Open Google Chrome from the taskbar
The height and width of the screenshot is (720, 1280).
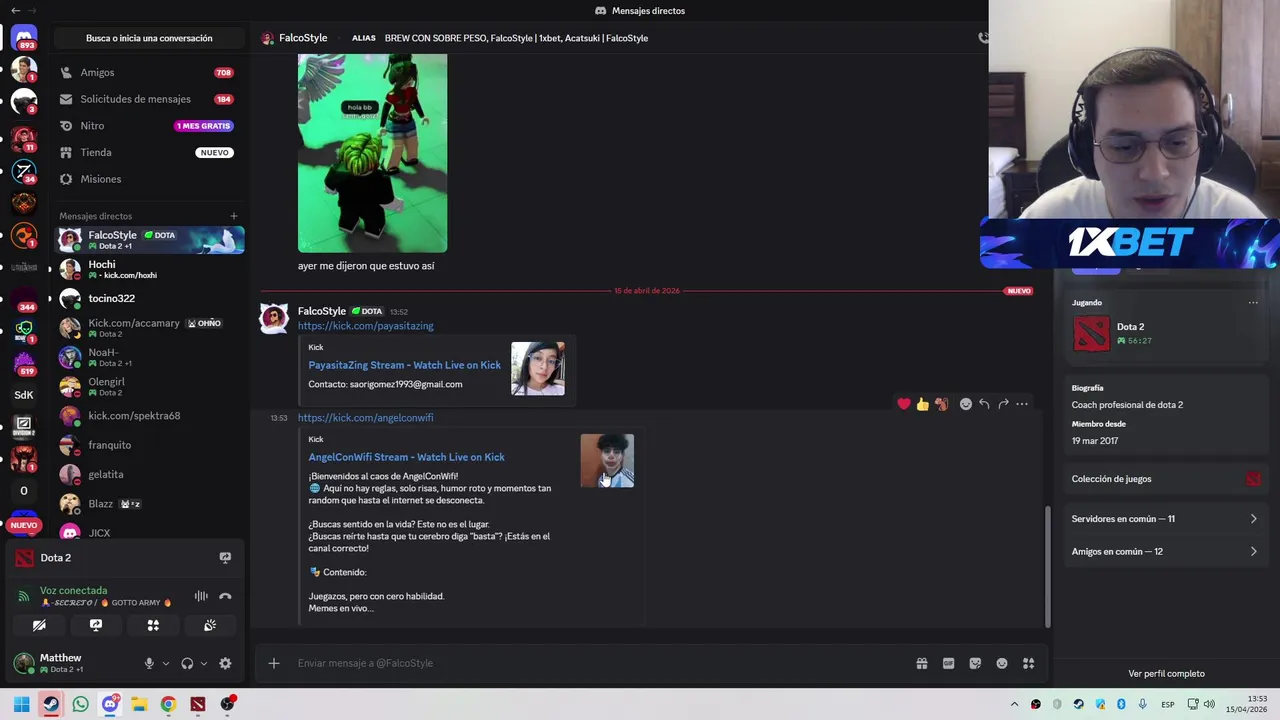point(168,704)
